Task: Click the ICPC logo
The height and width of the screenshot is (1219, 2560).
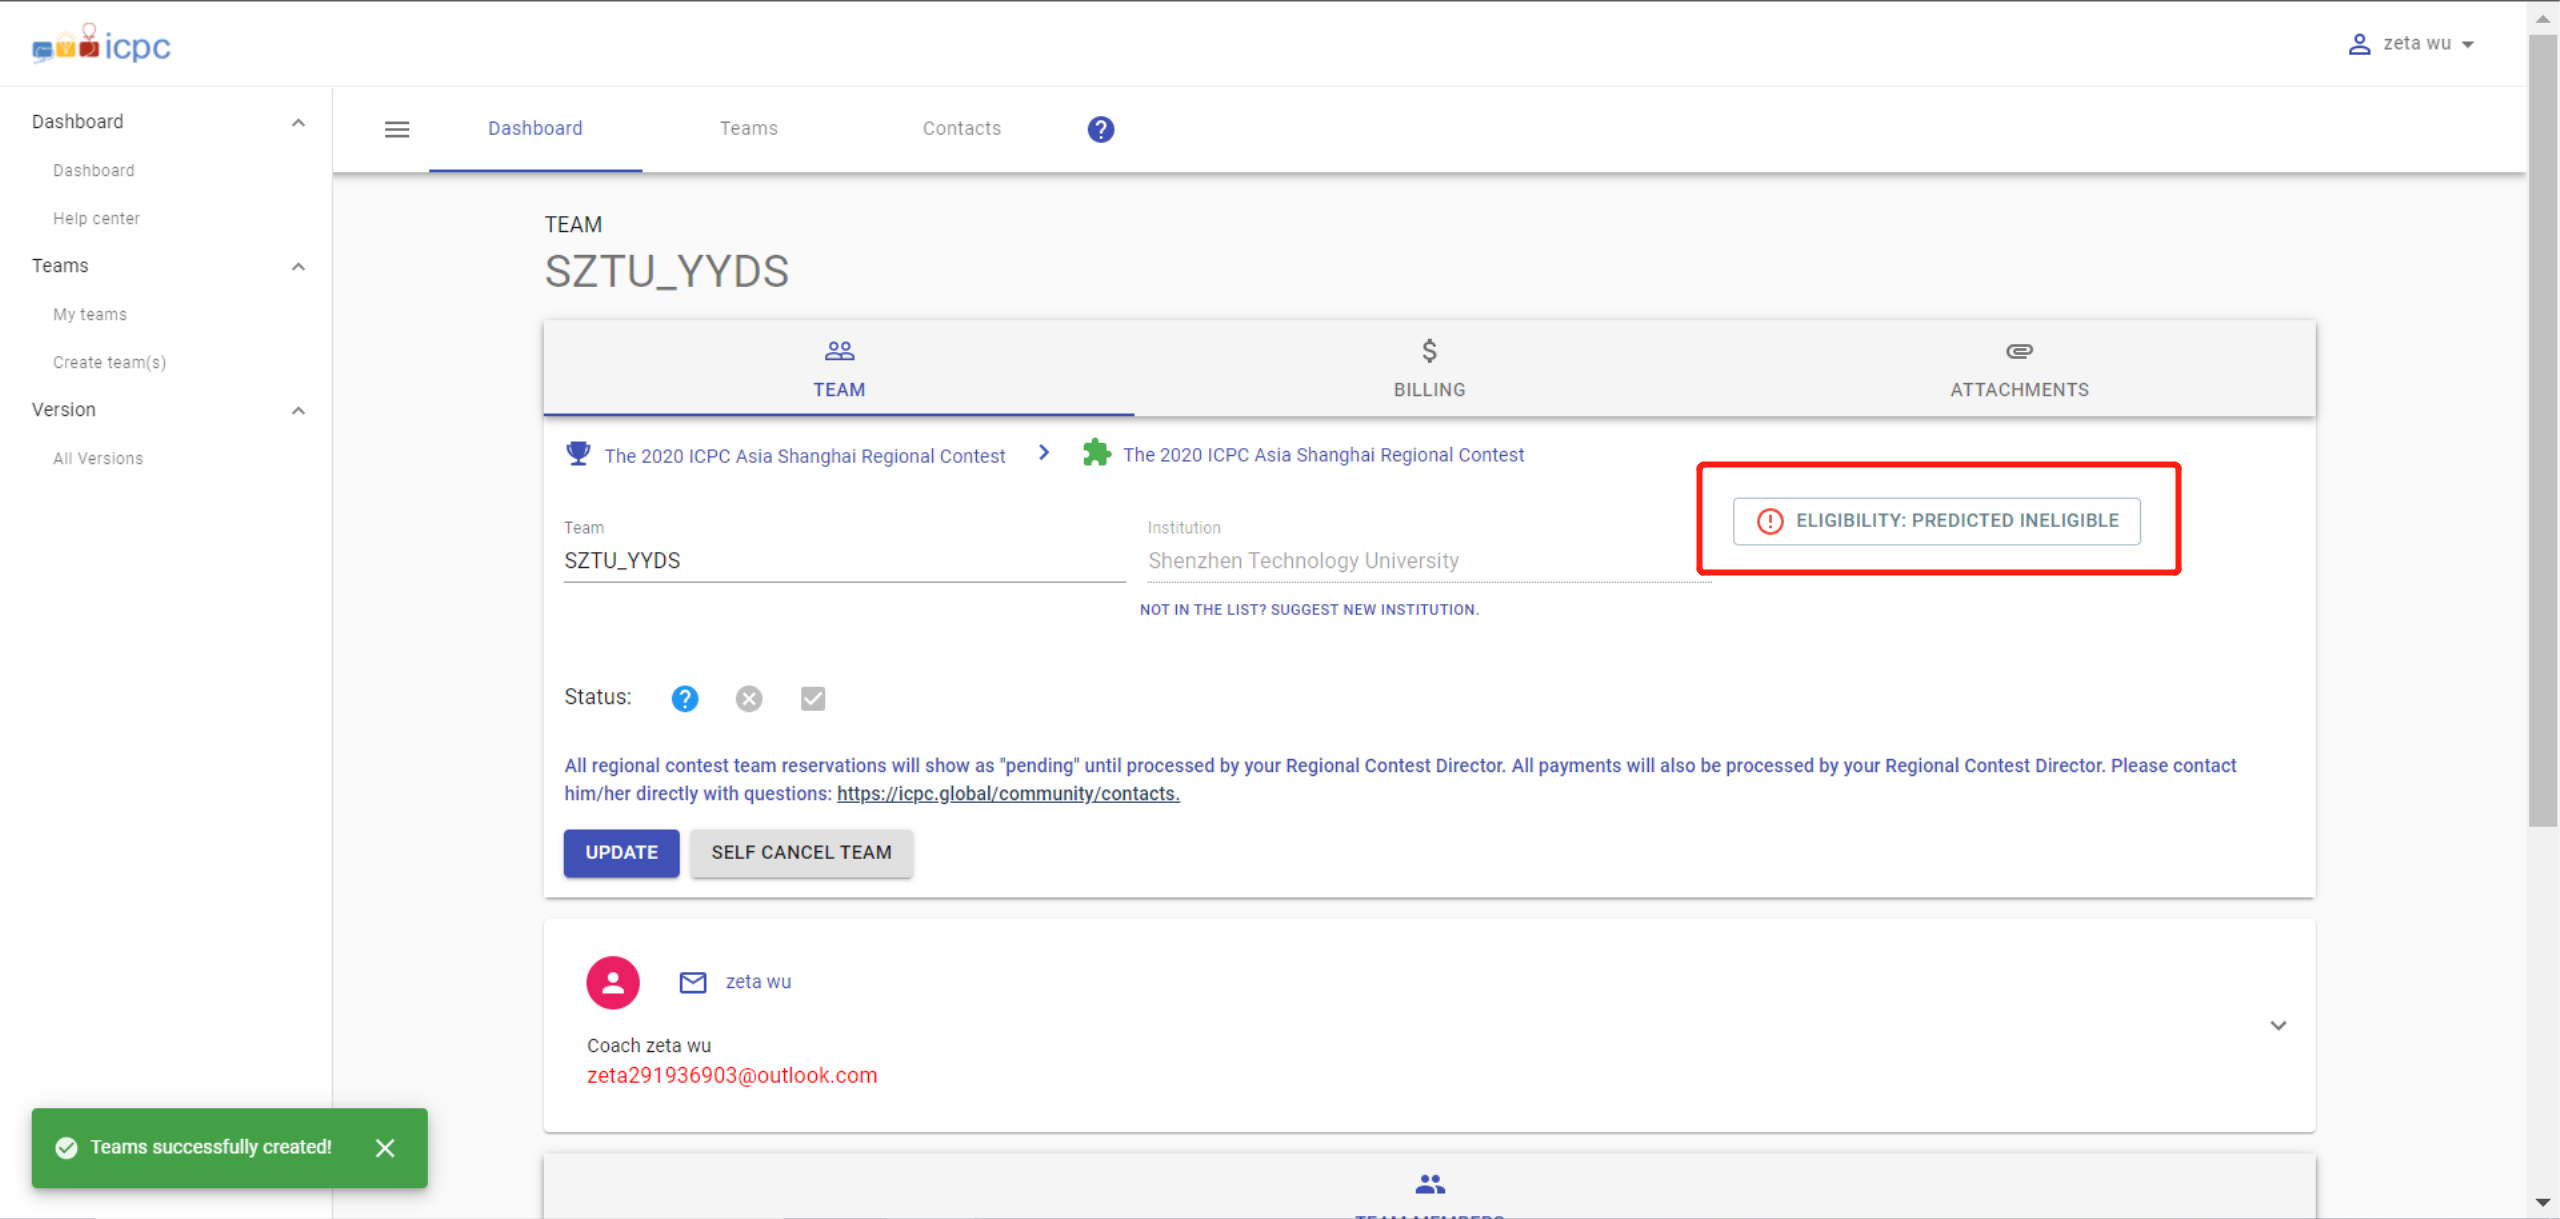Action: point(100,43)
